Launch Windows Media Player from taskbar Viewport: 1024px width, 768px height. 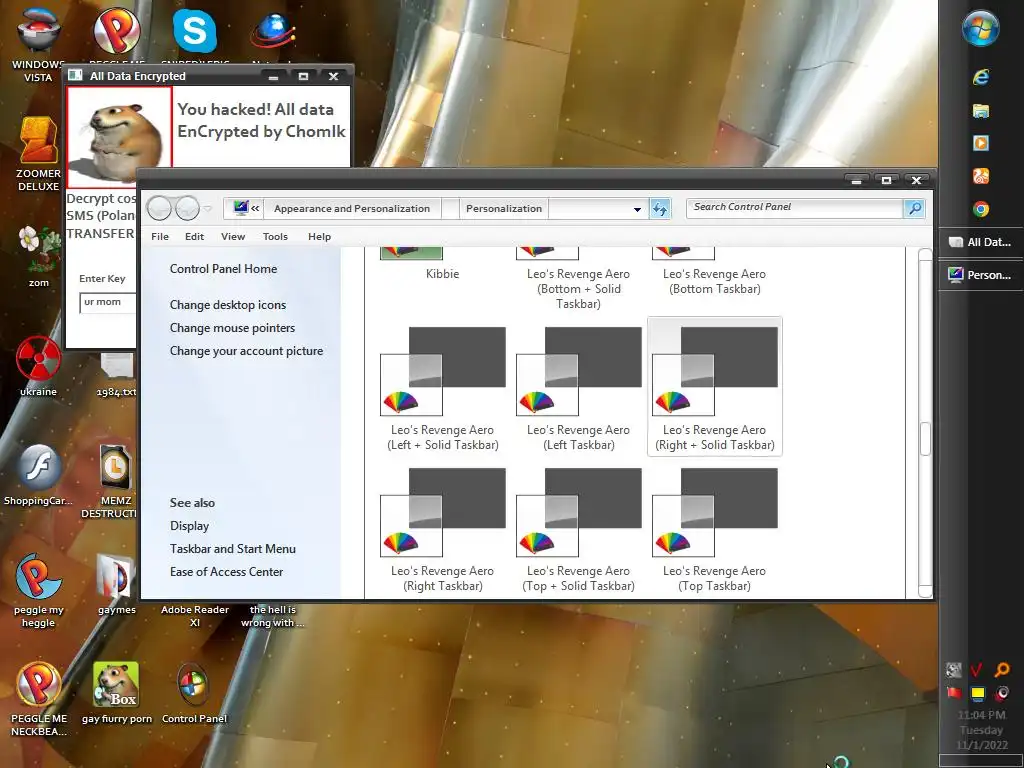(981, 143)
